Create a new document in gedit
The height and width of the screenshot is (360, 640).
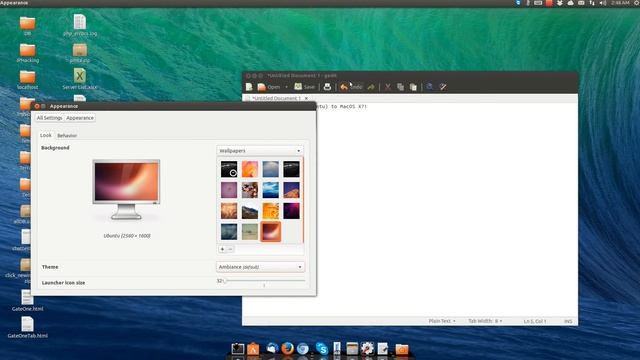click(249, 87)
